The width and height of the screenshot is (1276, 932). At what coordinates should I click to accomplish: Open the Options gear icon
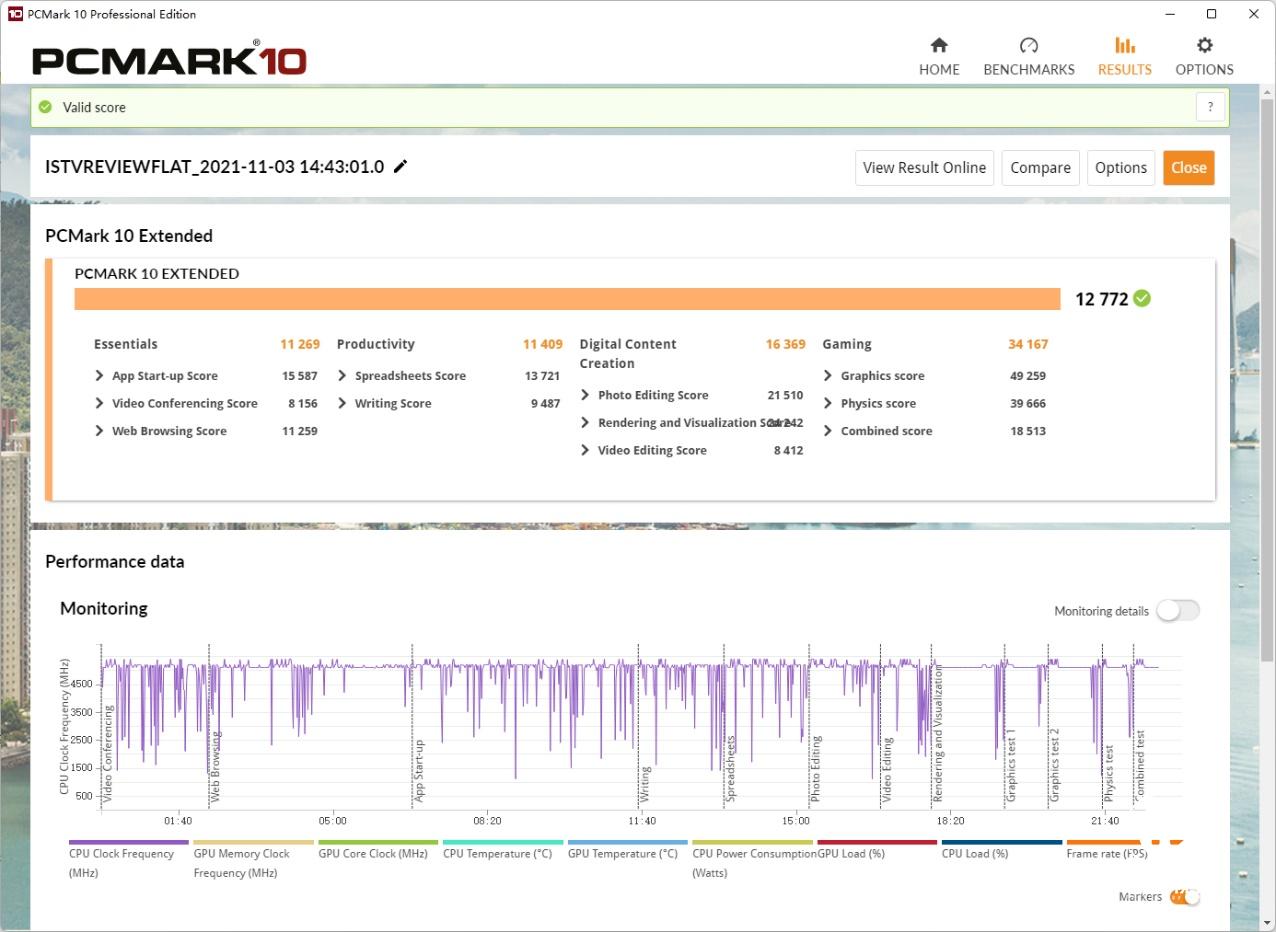[x=1204, y=46]
